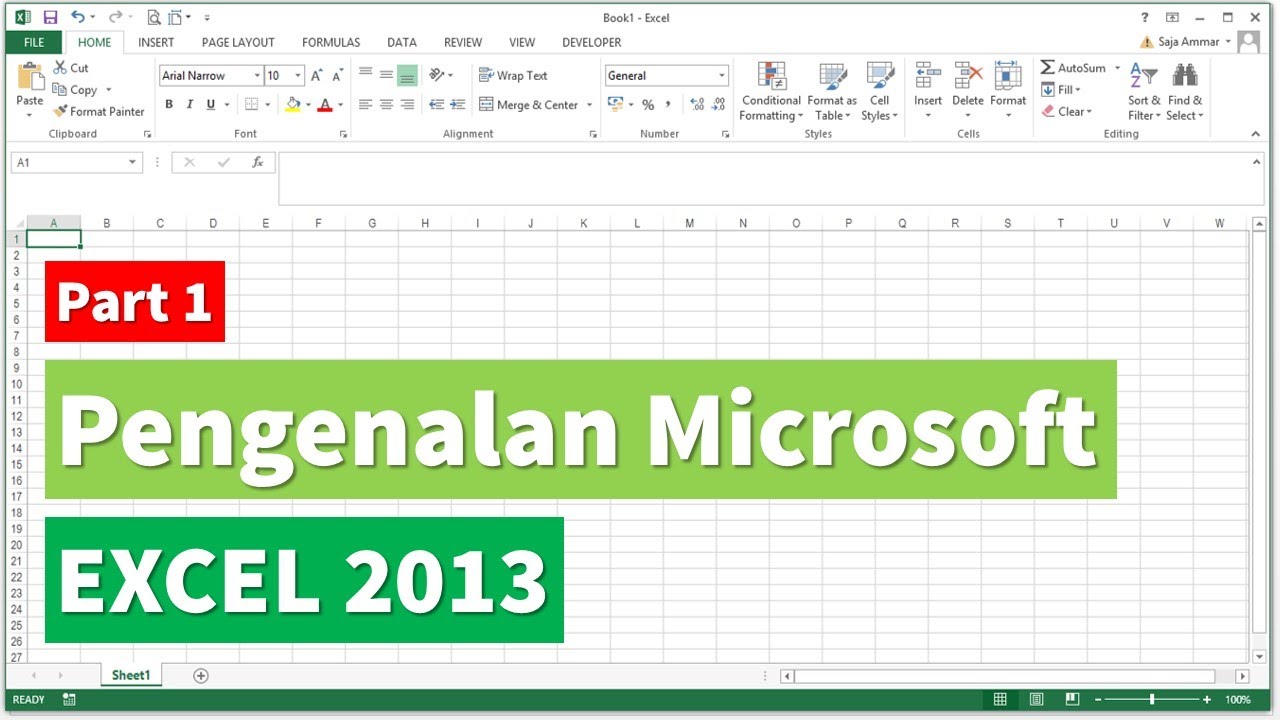Increase font size

317,76
